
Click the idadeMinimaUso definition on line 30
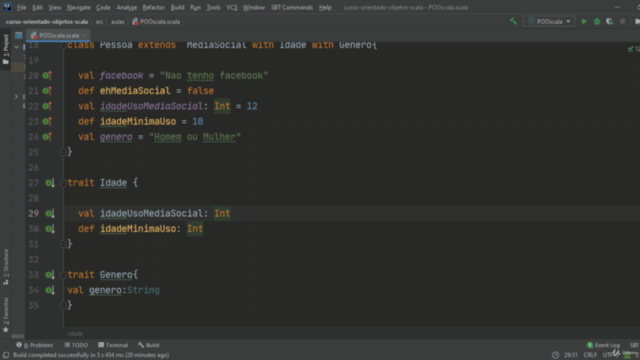(x=138, y=229)
